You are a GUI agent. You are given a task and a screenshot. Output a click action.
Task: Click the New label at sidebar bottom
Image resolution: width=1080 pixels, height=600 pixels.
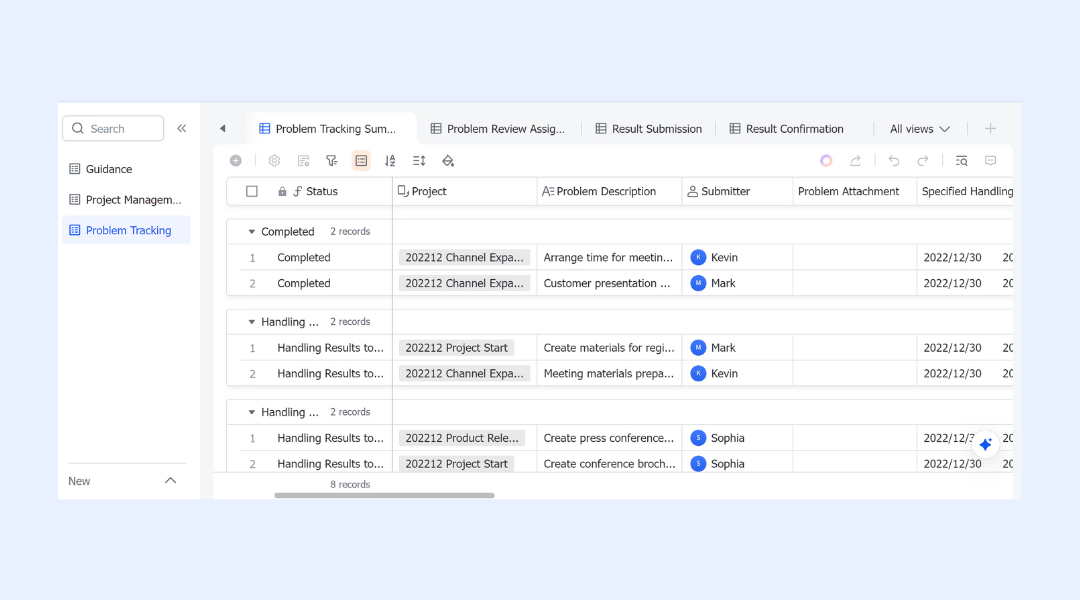(x=79, y=481)
